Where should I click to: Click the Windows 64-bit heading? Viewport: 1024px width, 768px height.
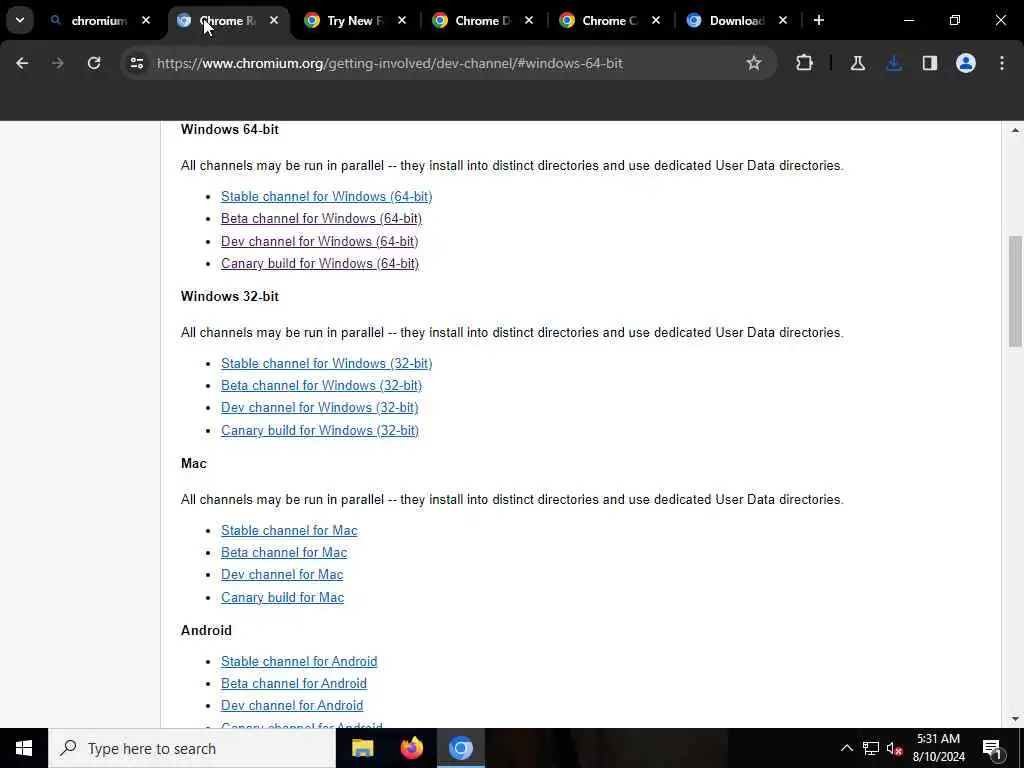[x=230, y=129]
